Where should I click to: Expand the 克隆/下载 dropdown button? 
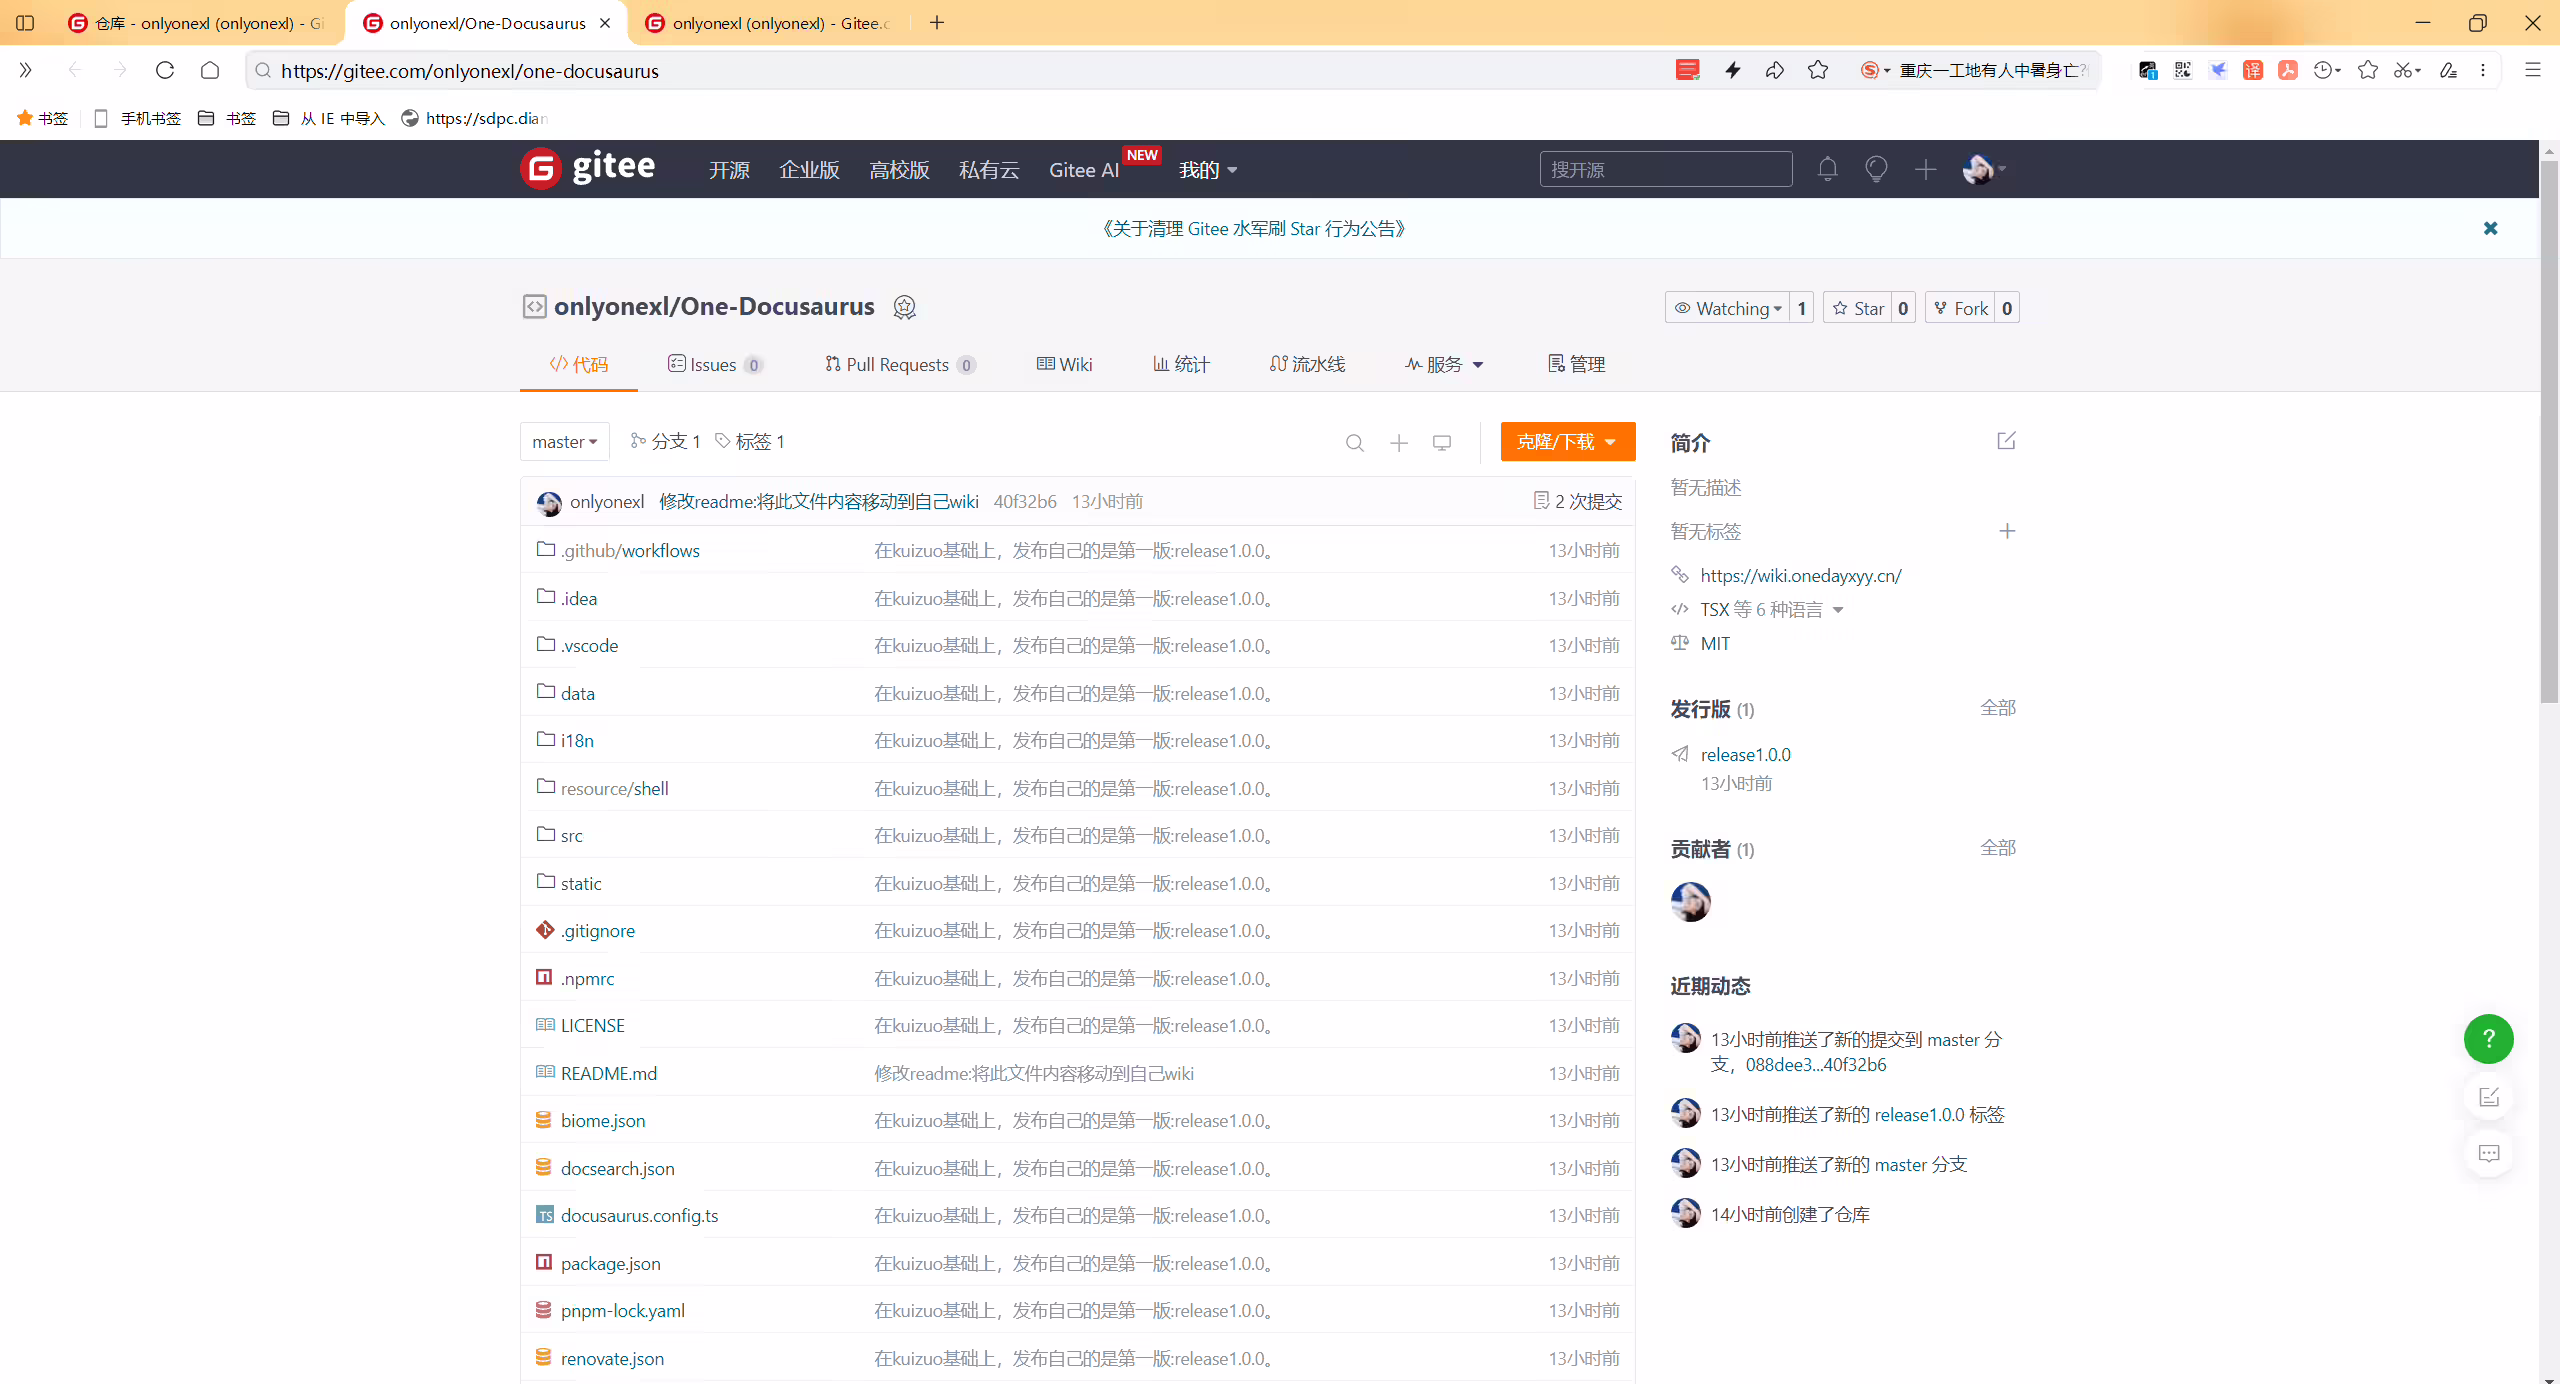click(1567, 441)
